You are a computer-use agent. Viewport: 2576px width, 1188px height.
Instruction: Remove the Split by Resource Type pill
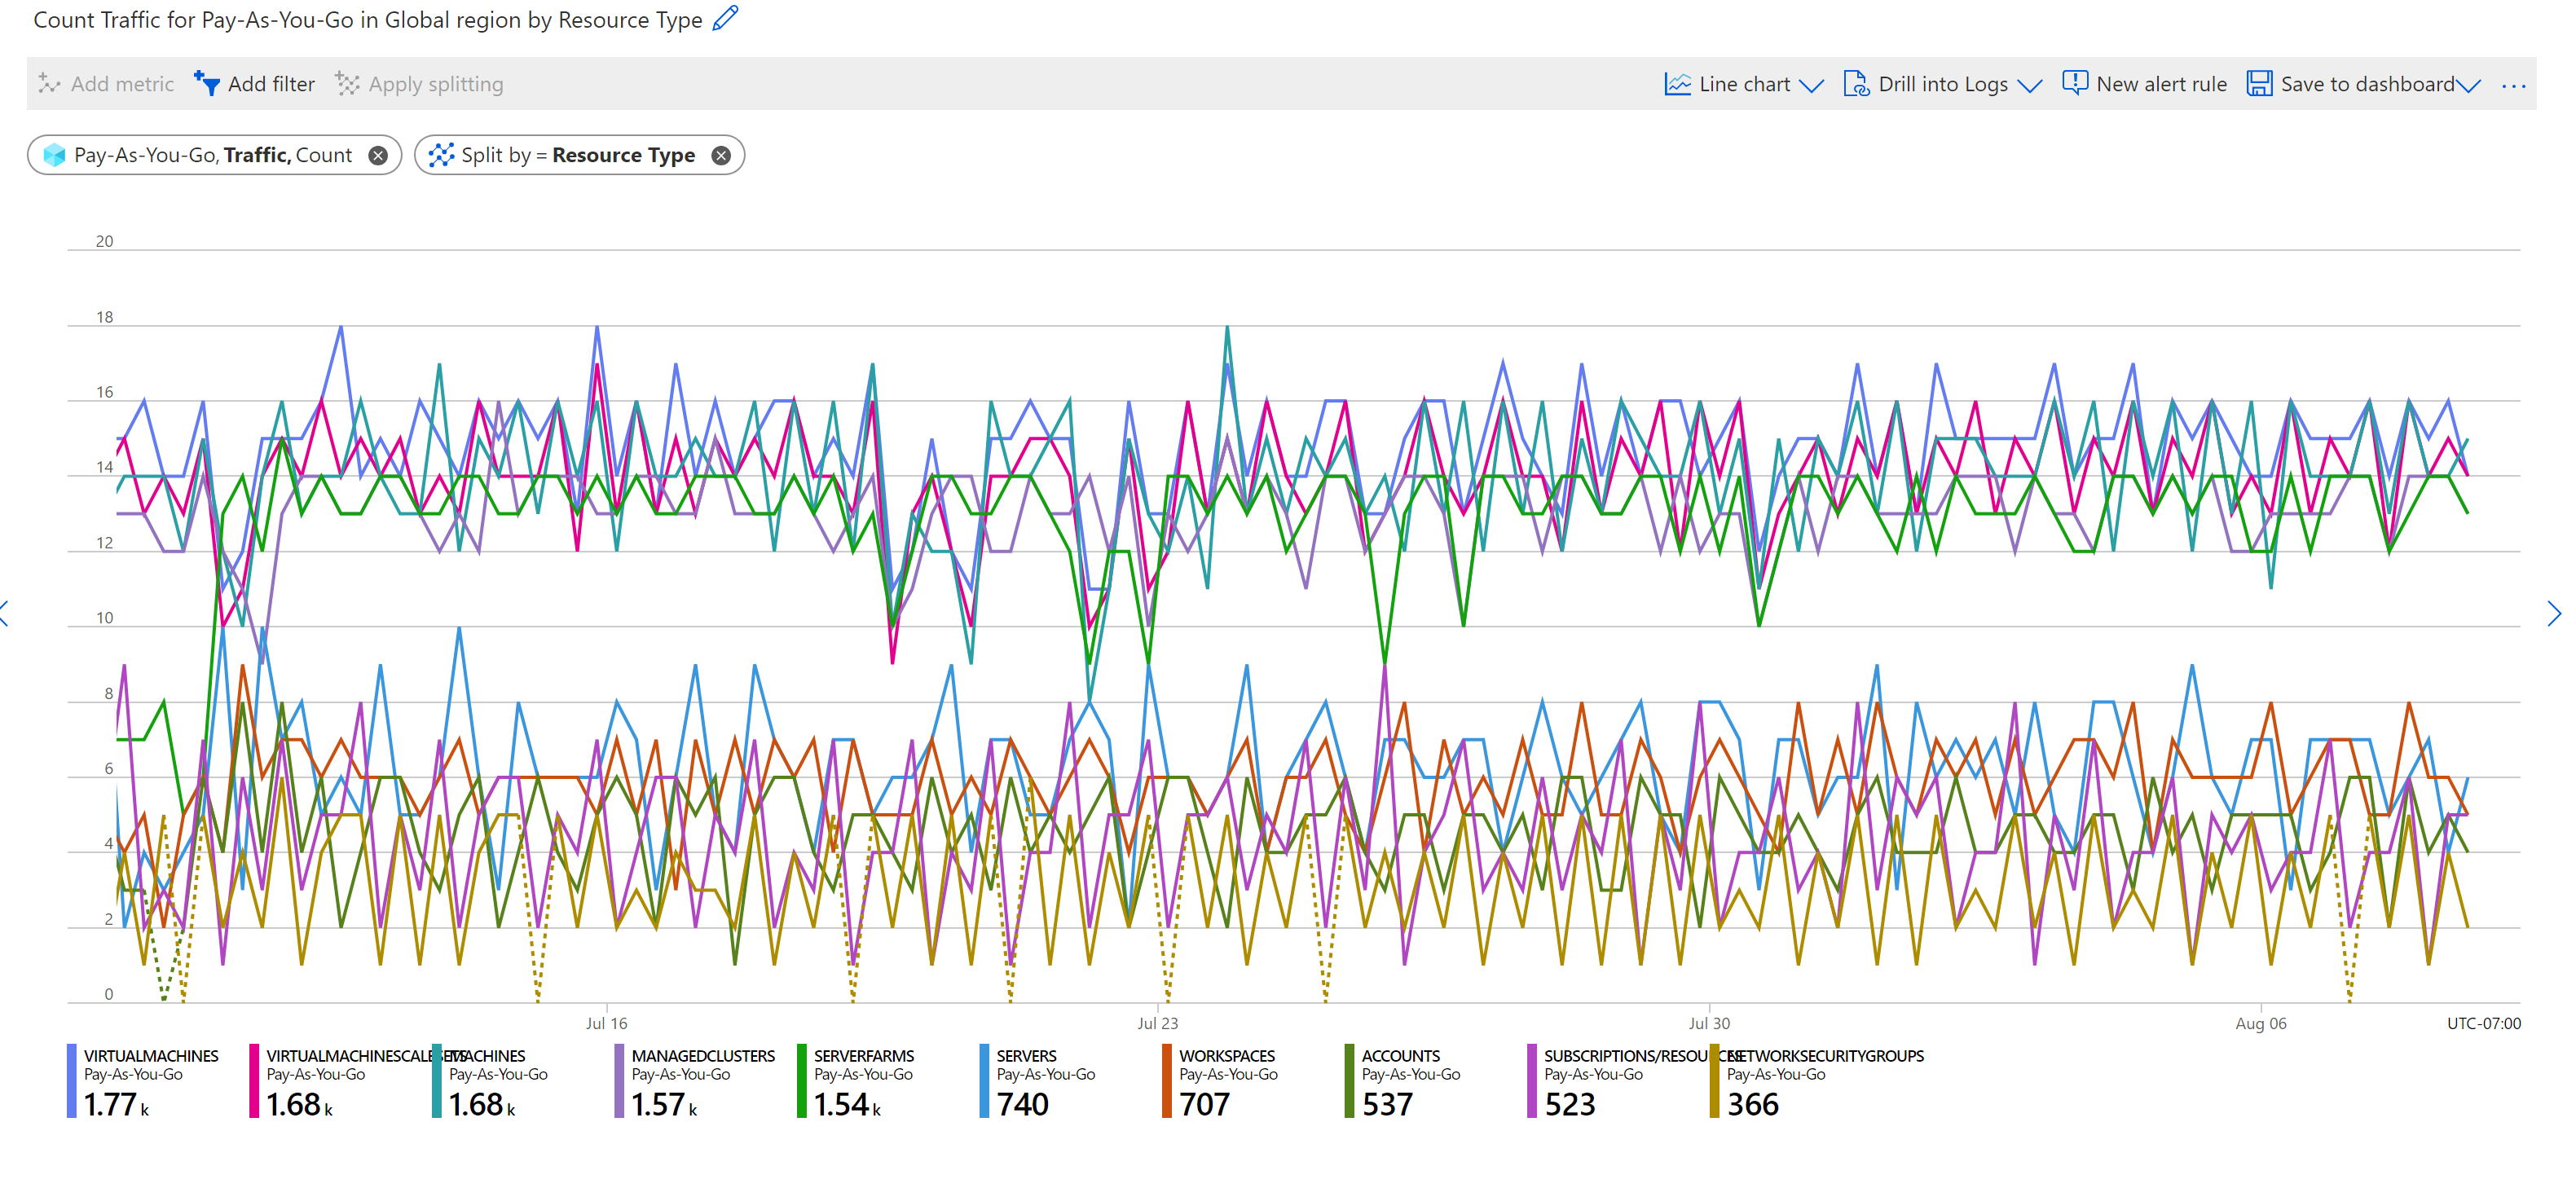click(x=721, y=155)
